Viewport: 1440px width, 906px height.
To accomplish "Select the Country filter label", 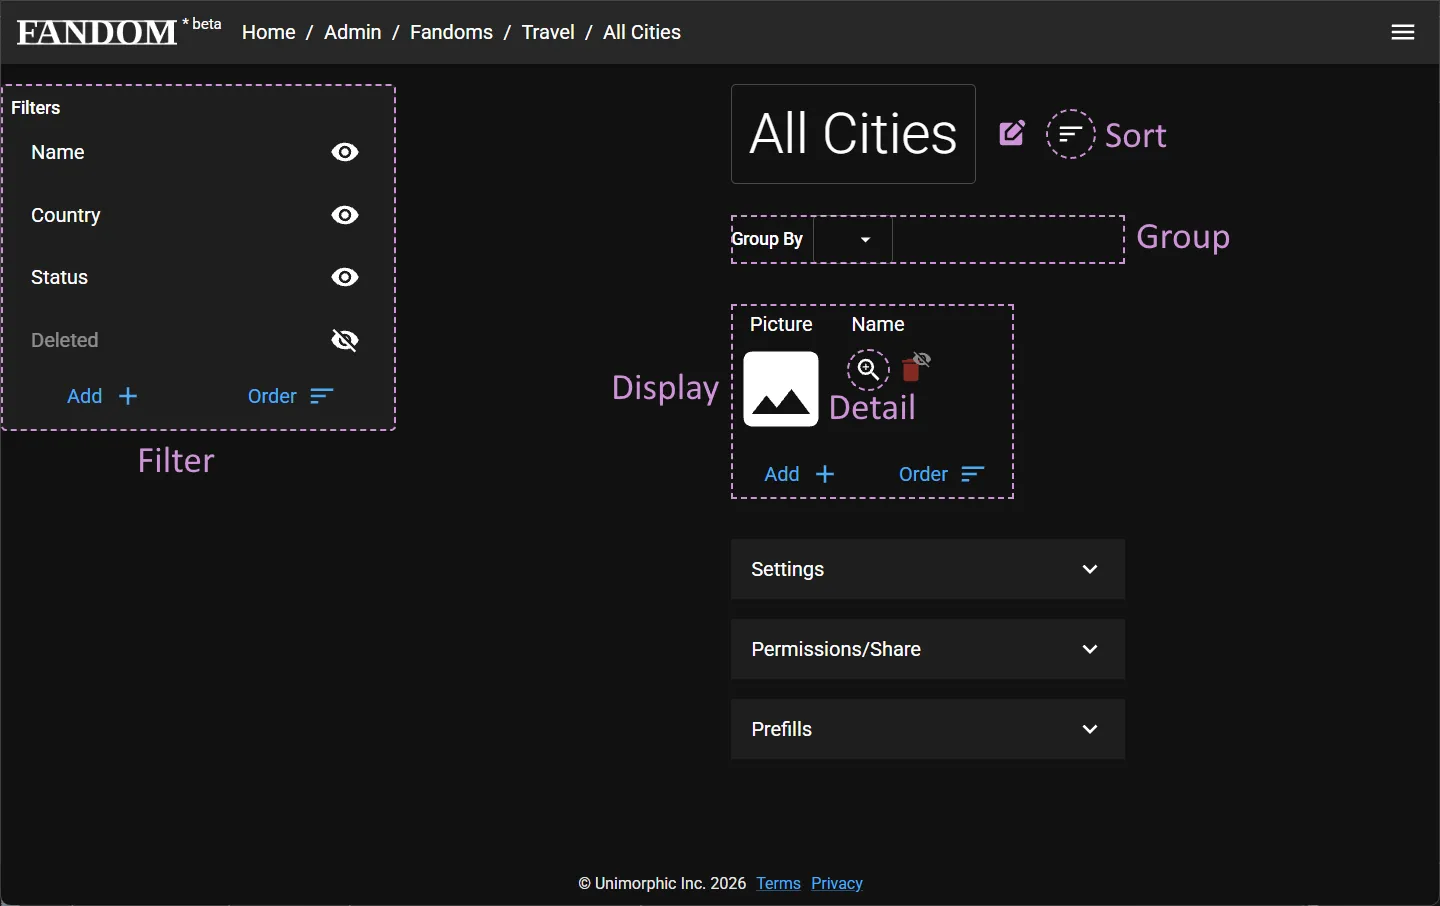I will tap(66, 215).
